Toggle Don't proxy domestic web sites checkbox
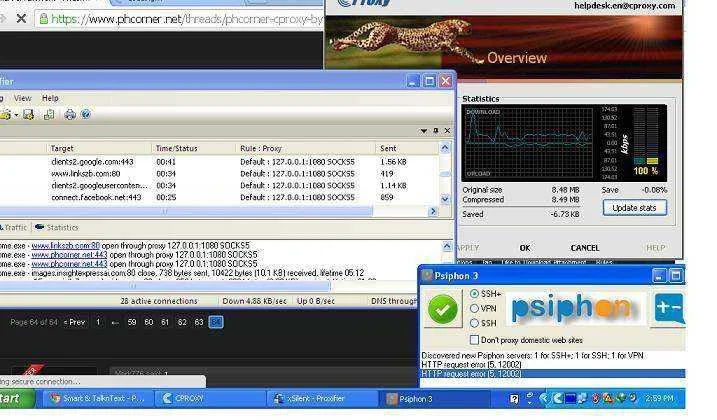The image size is (717, 420). pyautogui.click(x=474, y=340)
